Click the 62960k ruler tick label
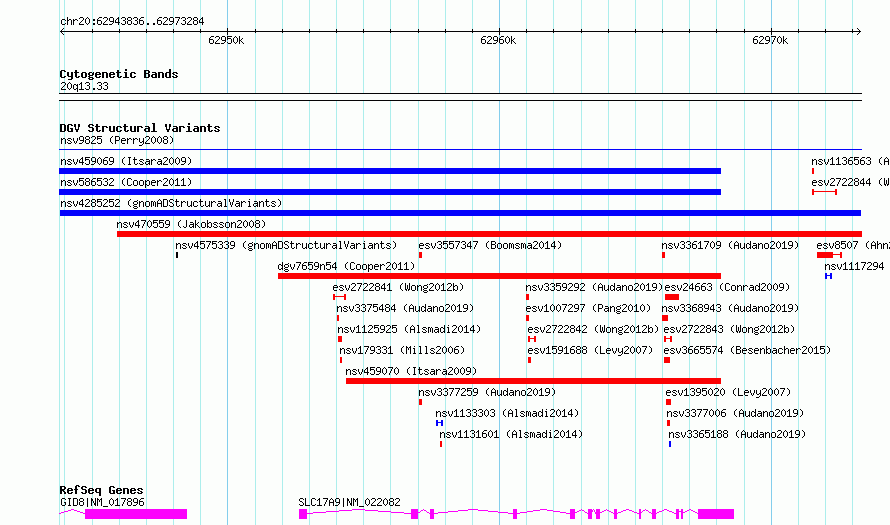The image size is (890, 525). point(498,40)
